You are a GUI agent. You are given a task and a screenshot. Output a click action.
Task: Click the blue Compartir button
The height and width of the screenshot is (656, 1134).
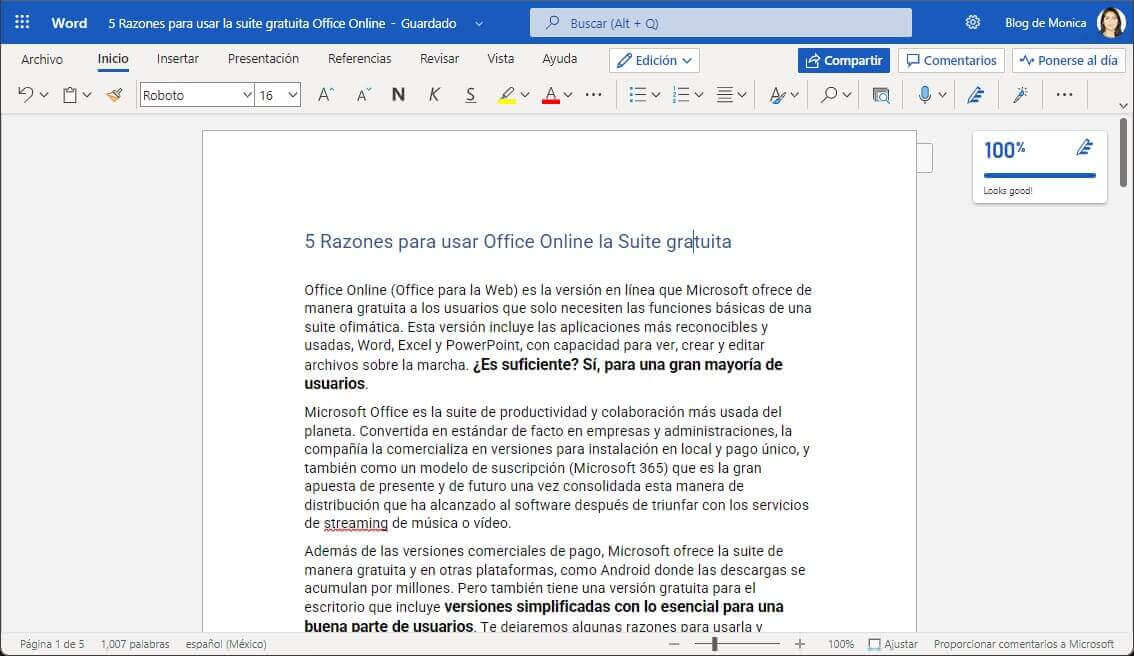click(x=843, y=60)
